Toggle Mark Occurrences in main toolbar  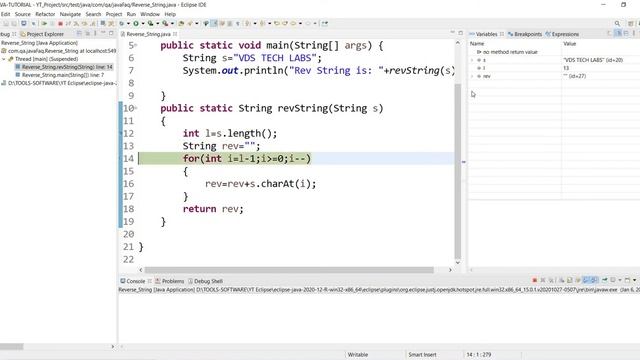214,24
